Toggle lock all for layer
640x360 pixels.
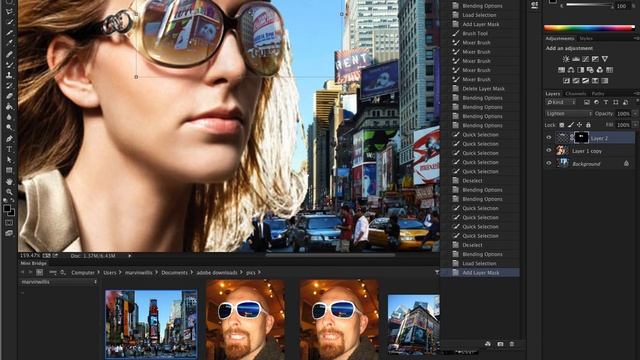click(588, 125)
